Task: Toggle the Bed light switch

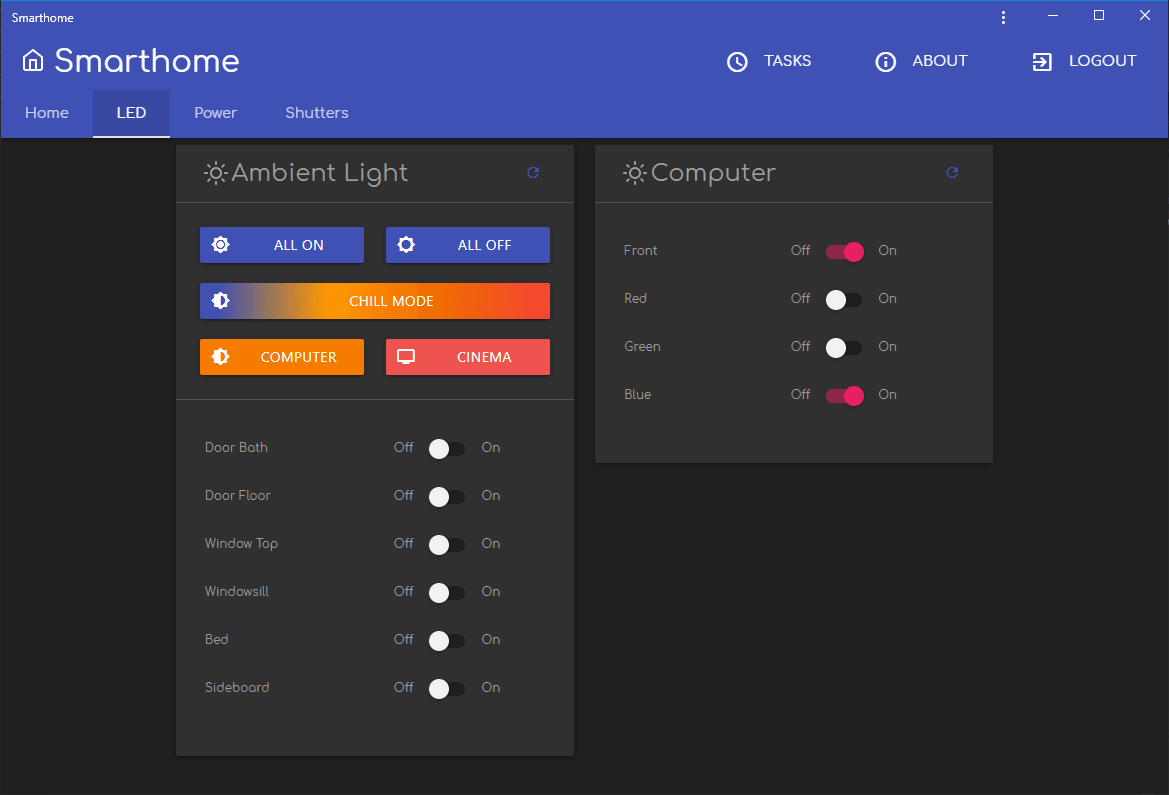Action: point(447,641)
